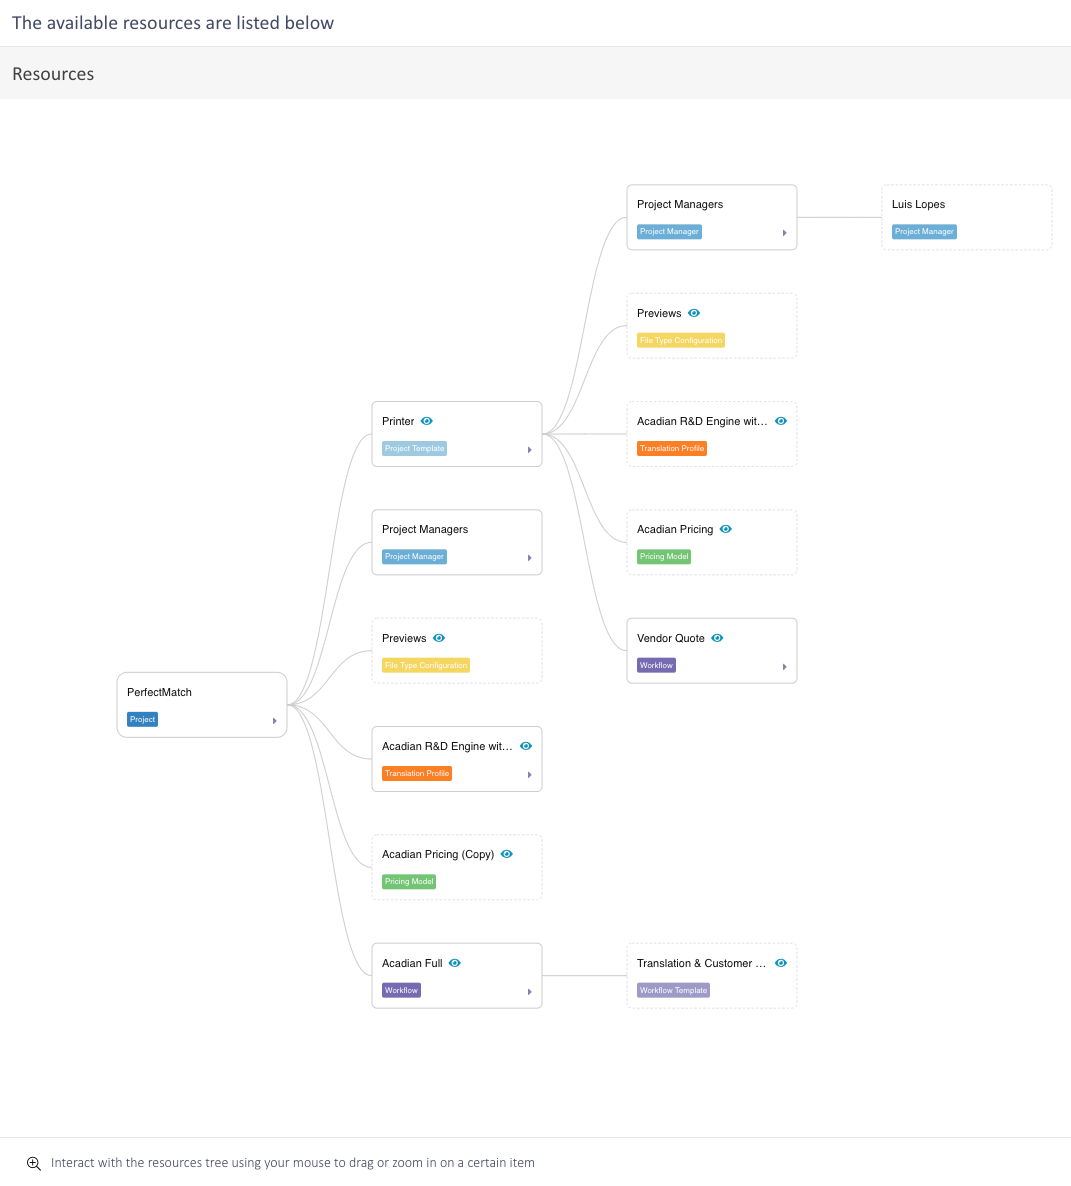The image size is (1071, 1186).
Task: Toggle eye on Previews under PerfectMatch
Action: (439, 638)
